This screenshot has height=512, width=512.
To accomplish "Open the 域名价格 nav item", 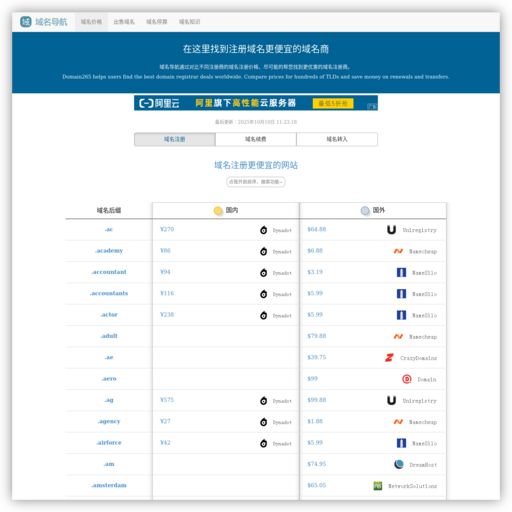I will (91, 22).
